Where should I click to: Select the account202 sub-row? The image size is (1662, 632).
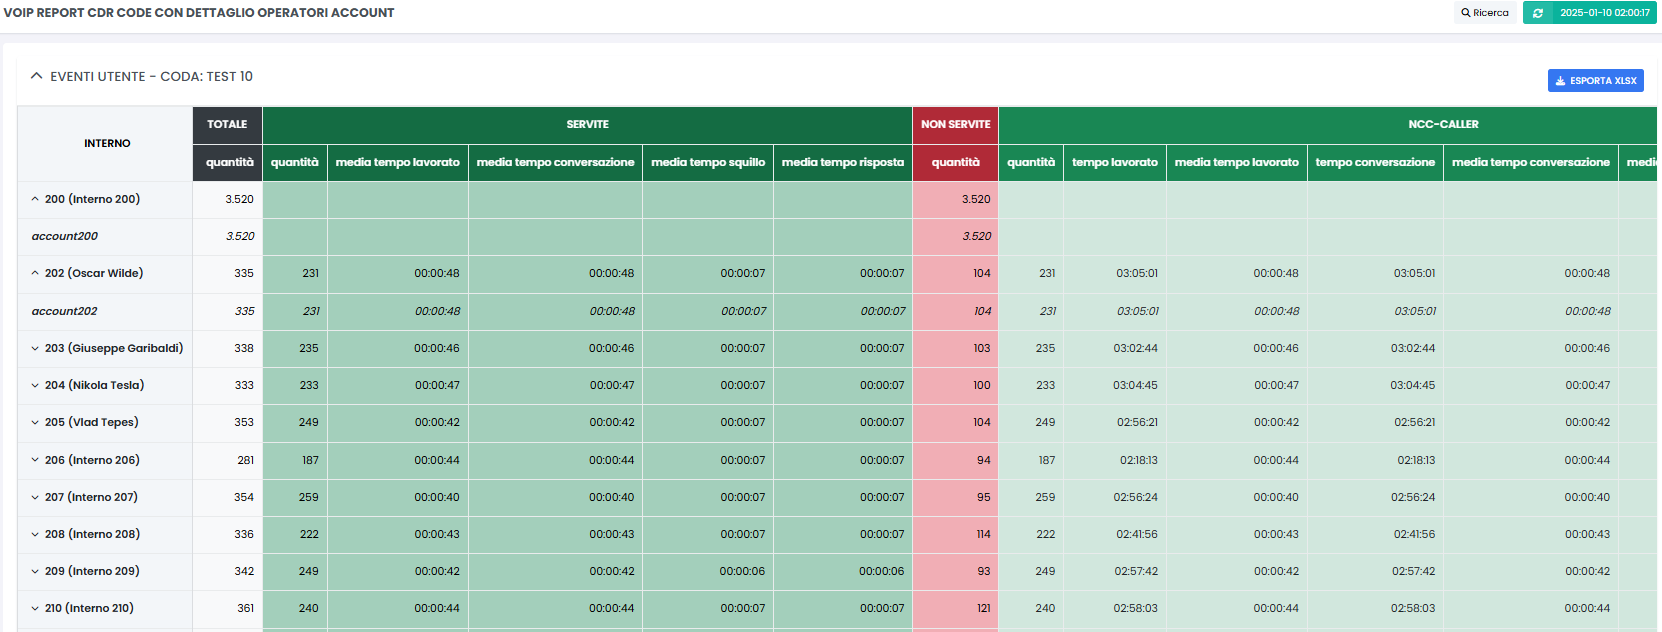tap(65, 311)
